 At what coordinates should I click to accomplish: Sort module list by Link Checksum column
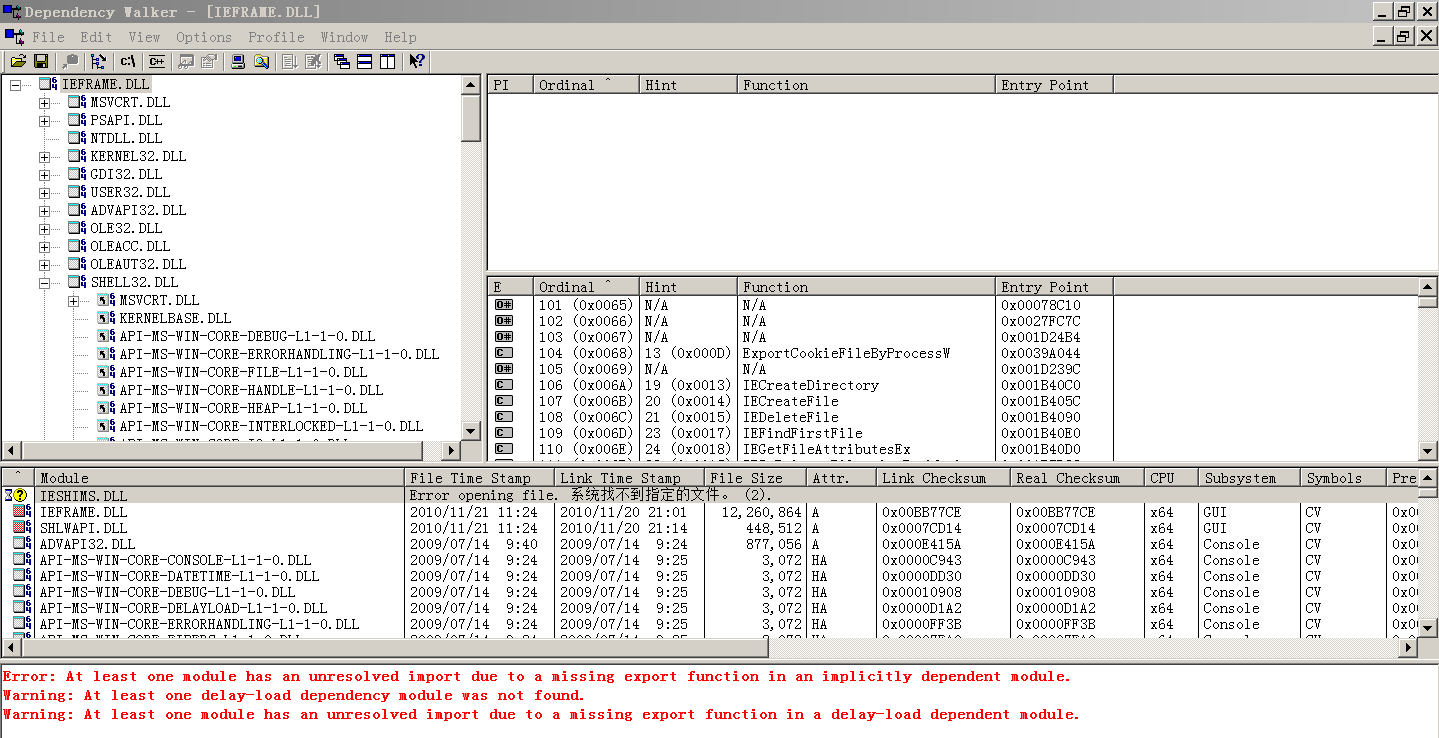coord(943,478)
